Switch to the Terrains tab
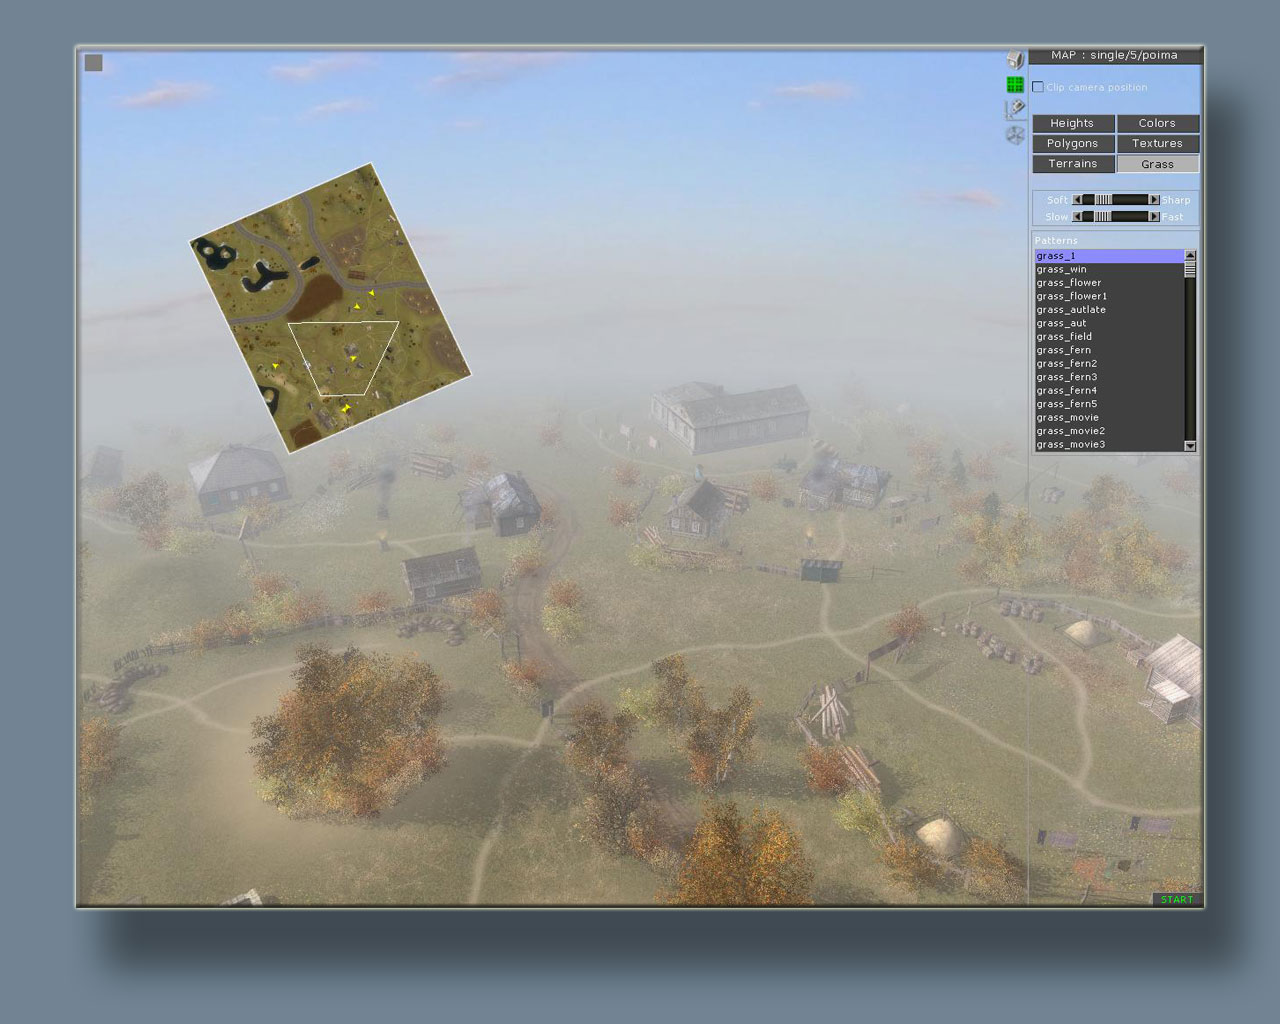 tap(1073, 164)
